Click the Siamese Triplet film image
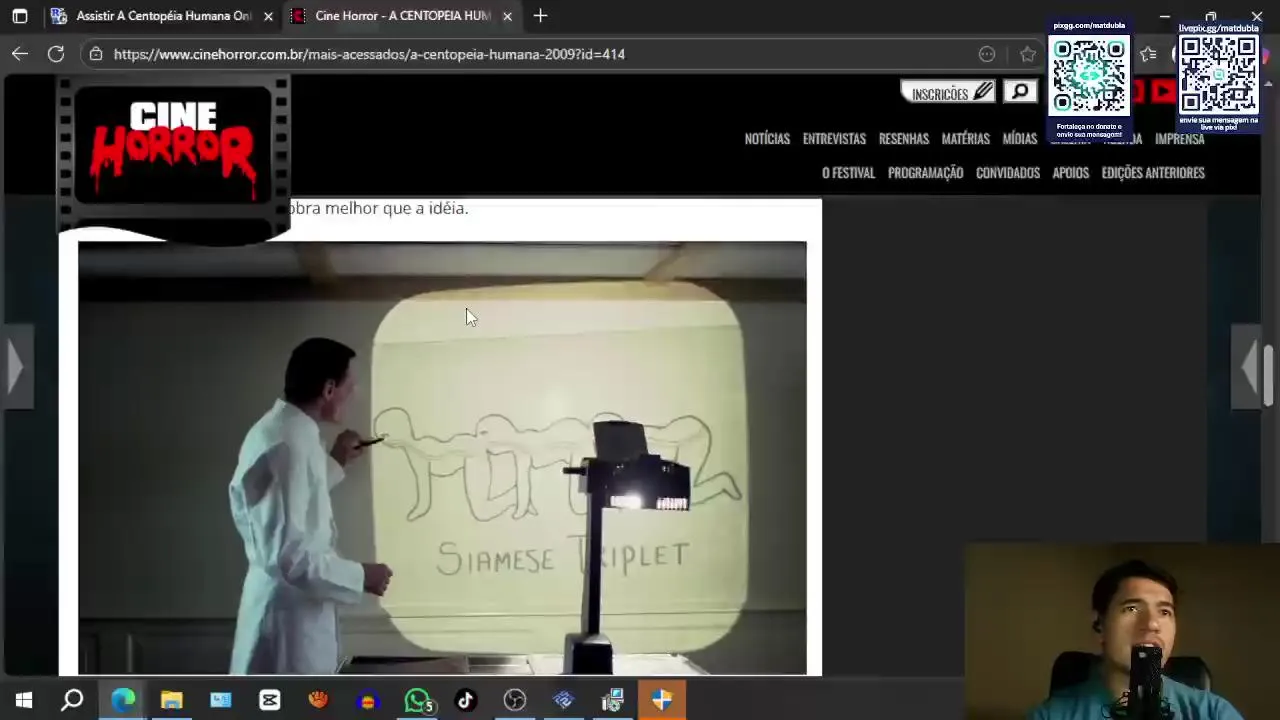The image size is (1280, 720). (442, 458)
